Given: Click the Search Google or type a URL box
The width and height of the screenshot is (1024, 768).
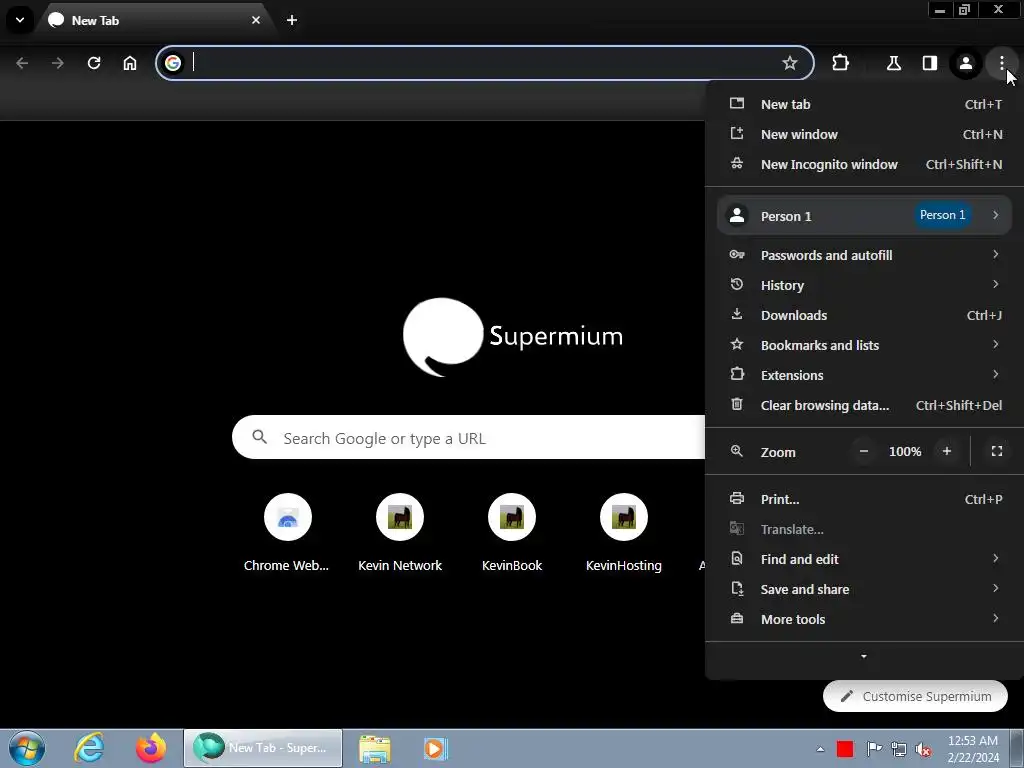Looking at the screenshot, I should [469, 438].
